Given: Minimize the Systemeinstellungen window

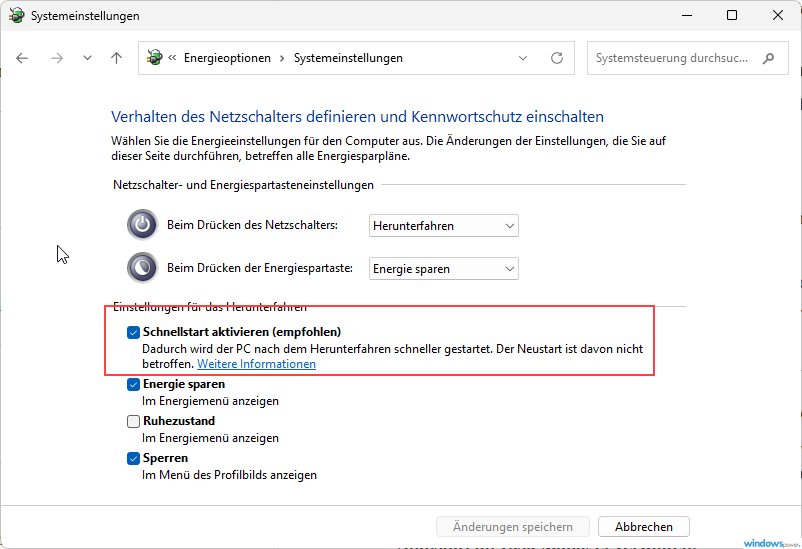Looking at the screenshot, I should tap(687, 15).
